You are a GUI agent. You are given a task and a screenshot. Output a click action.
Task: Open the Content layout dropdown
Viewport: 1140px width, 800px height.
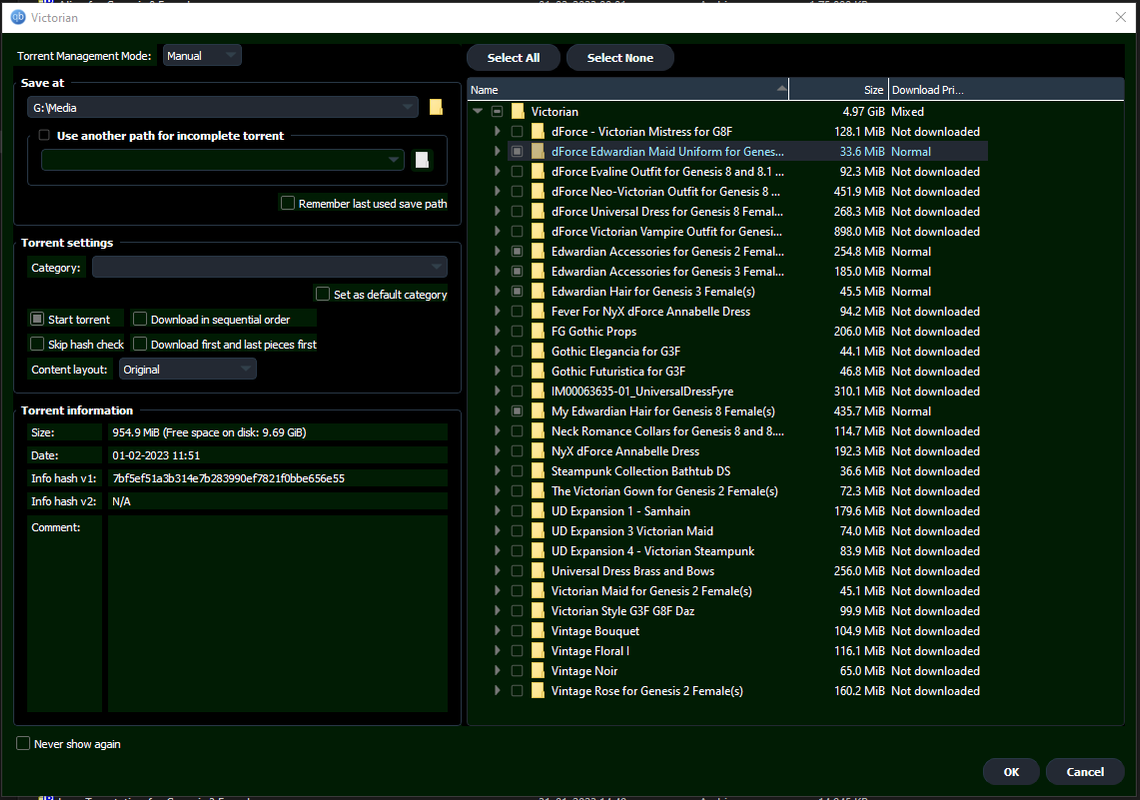(188, 369)
